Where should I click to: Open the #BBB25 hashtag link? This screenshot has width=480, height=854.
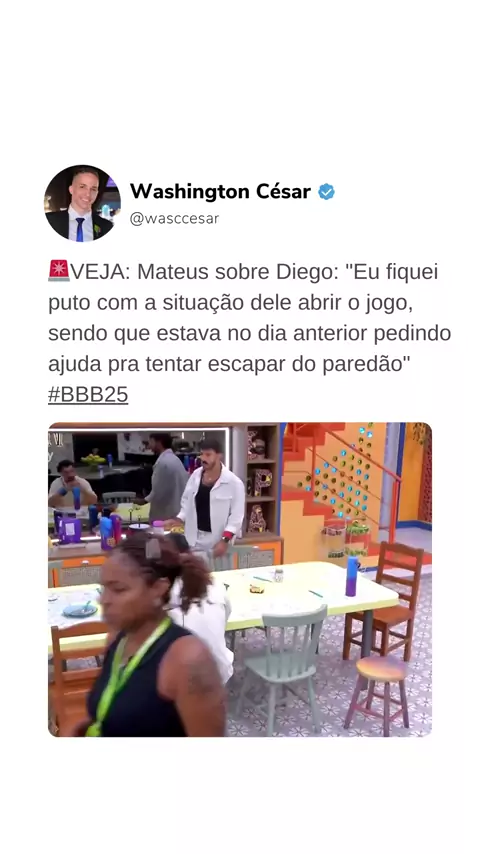pyautogui.click(x=88, y=395)
